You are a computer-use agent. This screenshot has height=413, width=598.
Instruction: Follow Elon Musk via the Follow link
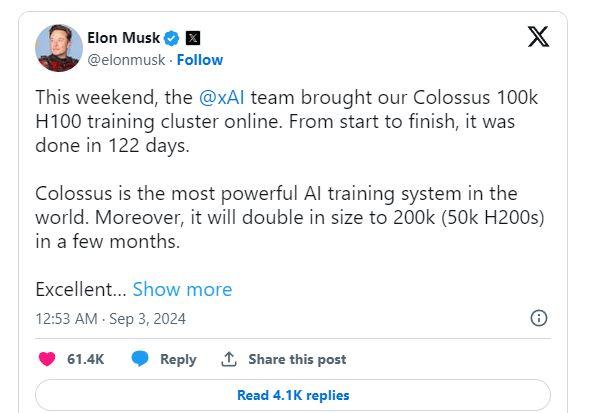tap(200, 60)
